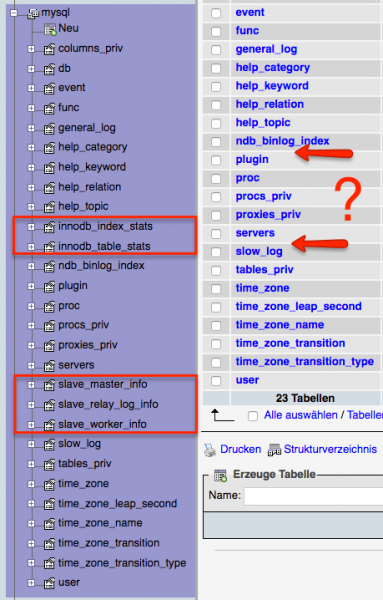
Task: Click the Alle auswählen link
Action: pyautogui.click(x=301, y=415)
